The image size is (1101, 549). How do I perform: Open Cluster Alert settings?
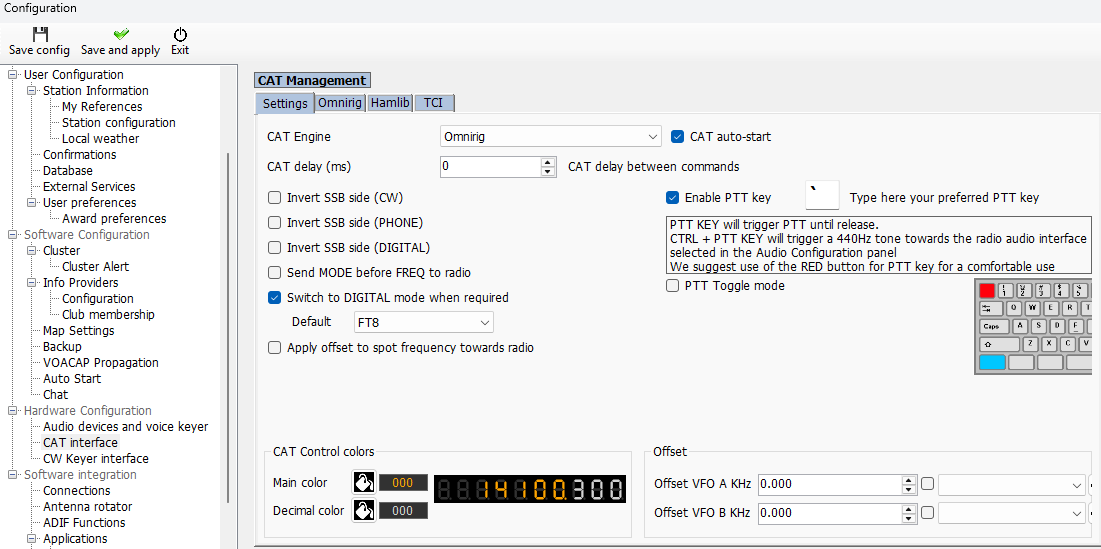[x=95, y=267]
